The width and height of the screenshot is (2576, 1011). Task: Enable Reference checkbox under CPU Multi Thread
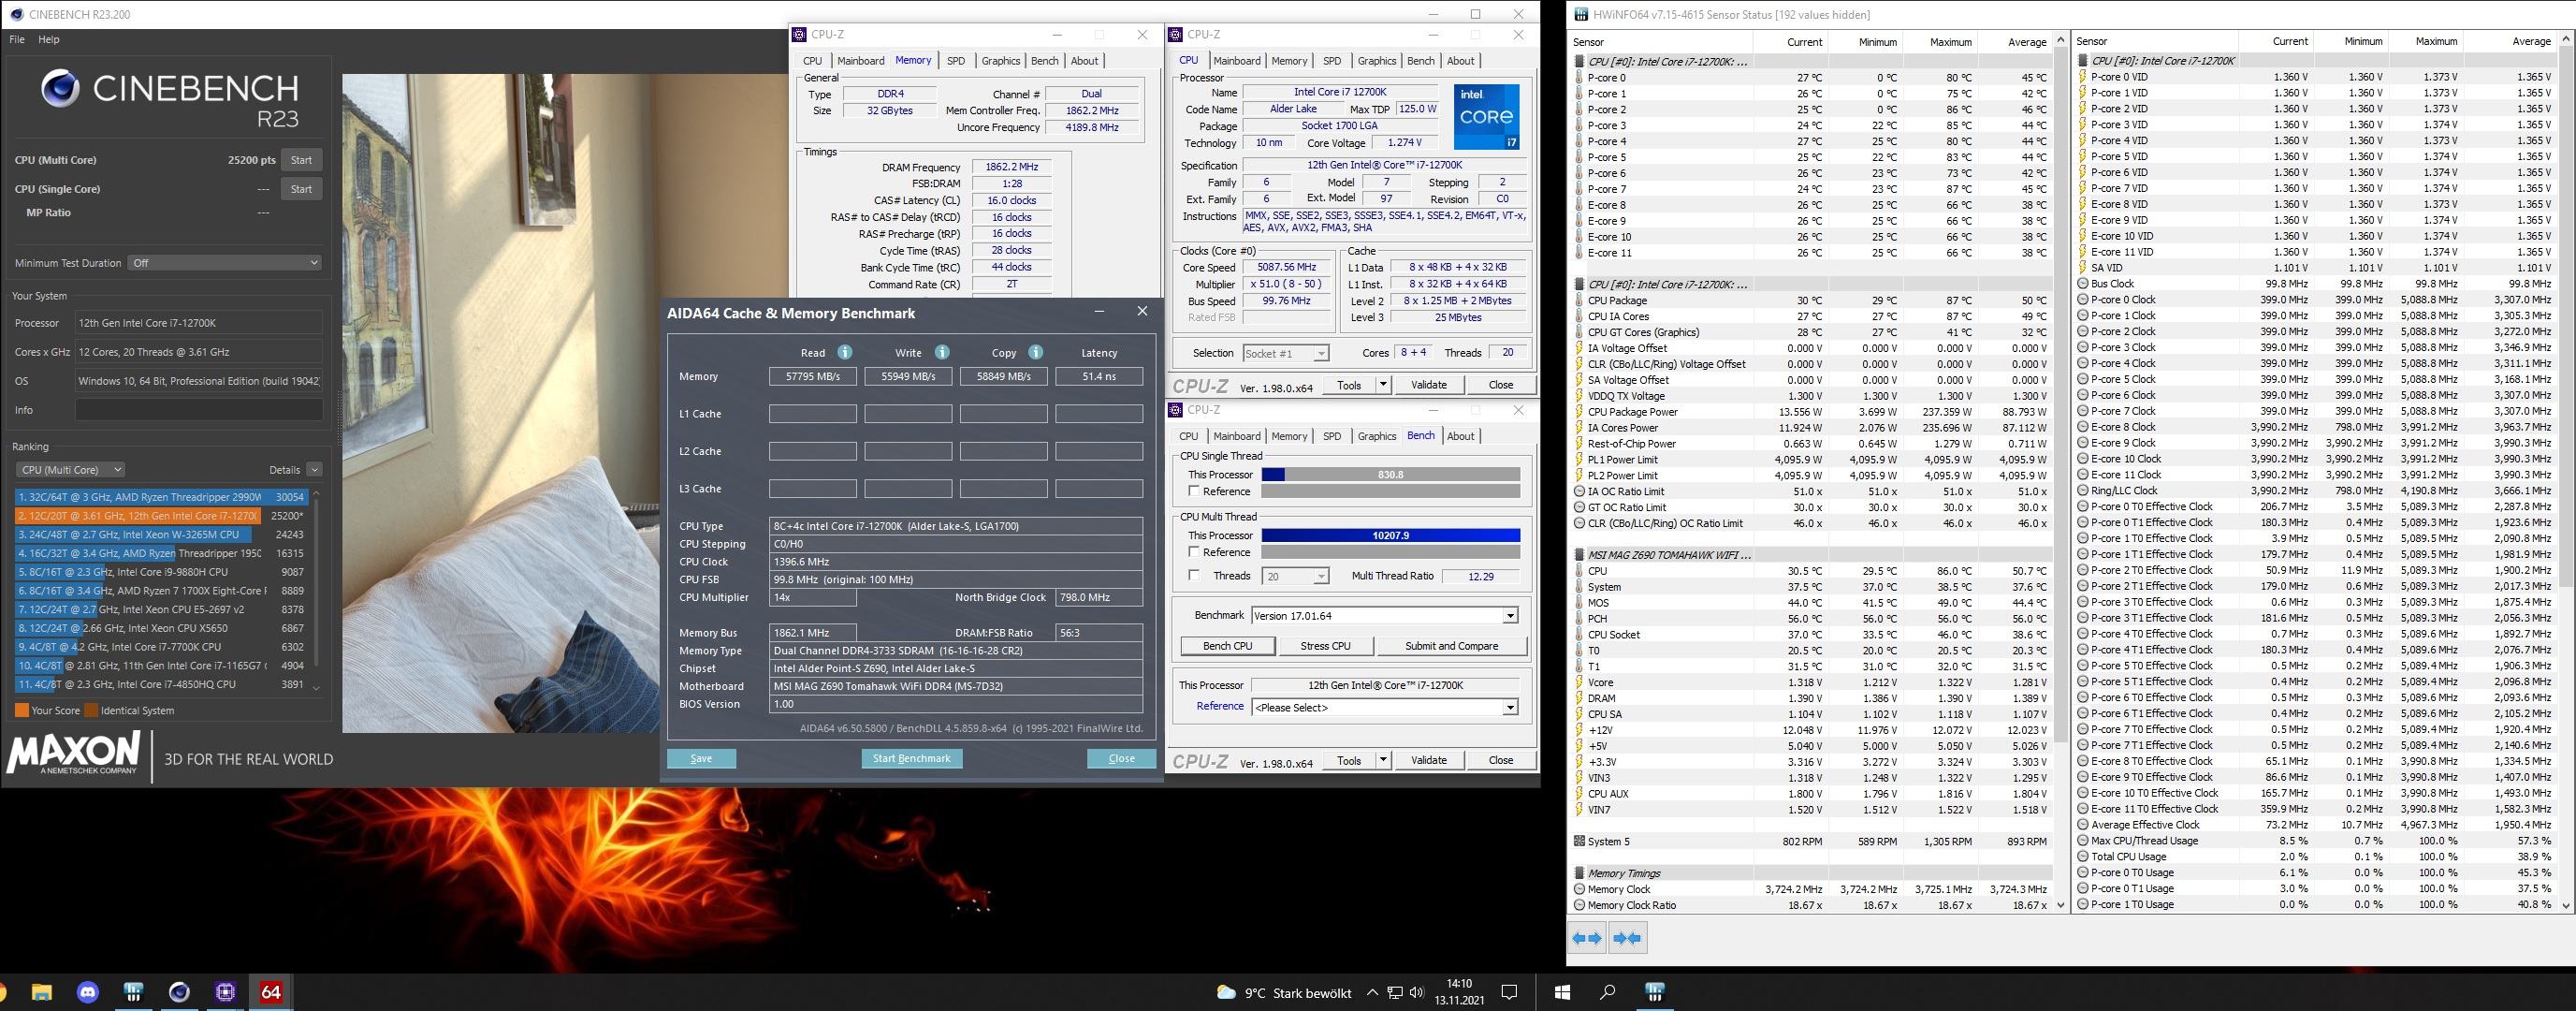tap(1194, 552)
